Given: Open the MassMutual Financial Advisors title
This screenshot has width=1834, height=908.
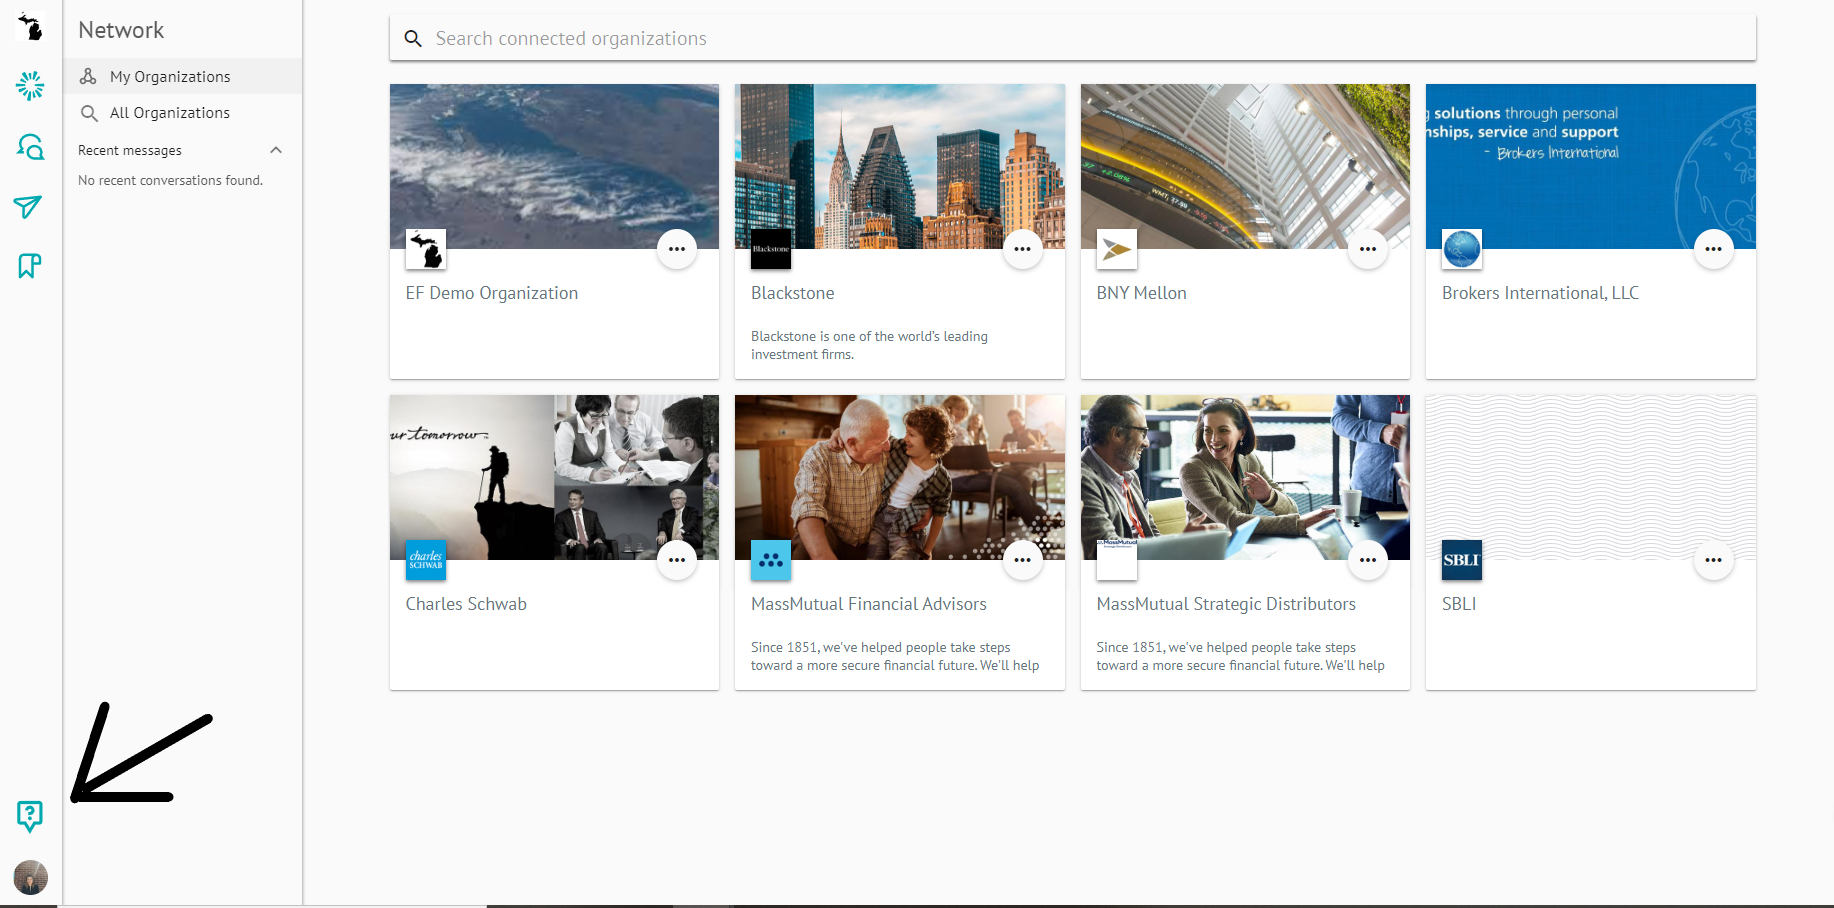Looking at the screenshot, I should coord(869,604).
